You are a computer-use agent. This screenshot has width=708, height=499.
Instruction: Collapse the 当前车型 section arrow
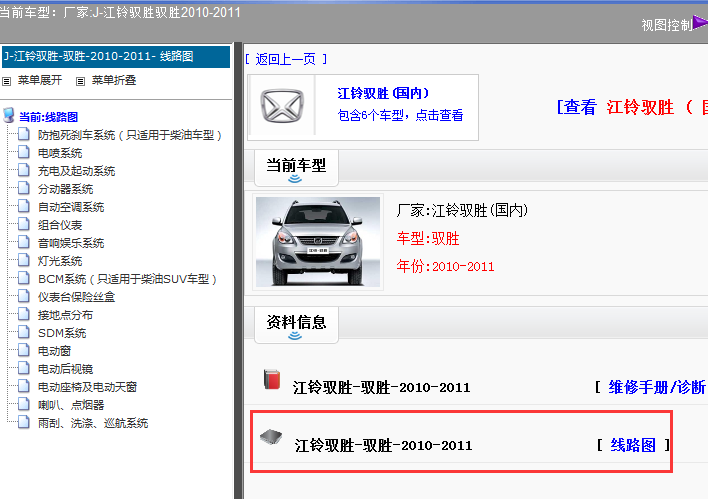(295, 179)
